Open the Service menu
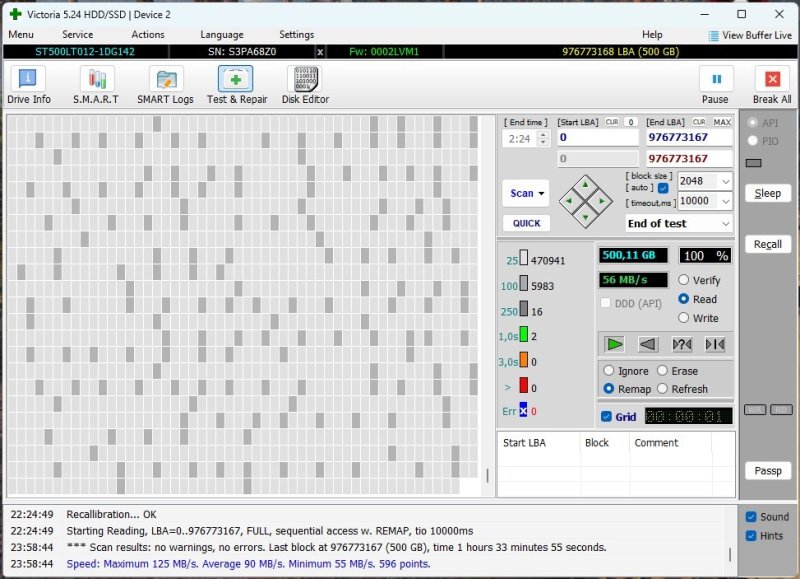This screenshot has height=579, width=800. (77, 35)
